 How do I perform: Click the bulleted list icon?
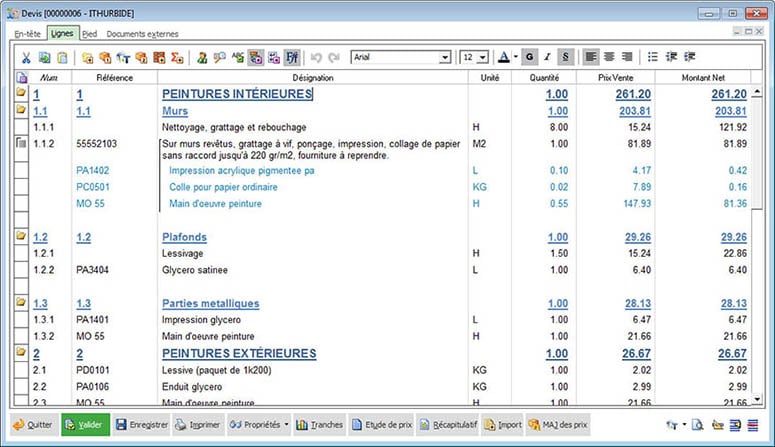[x=653, y=57]
